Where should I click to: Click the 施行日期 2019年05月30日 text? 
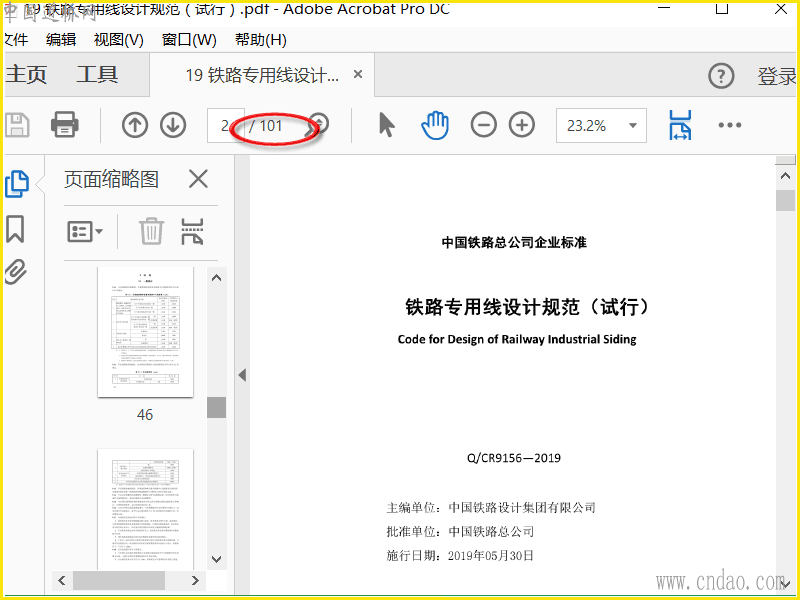460,556
